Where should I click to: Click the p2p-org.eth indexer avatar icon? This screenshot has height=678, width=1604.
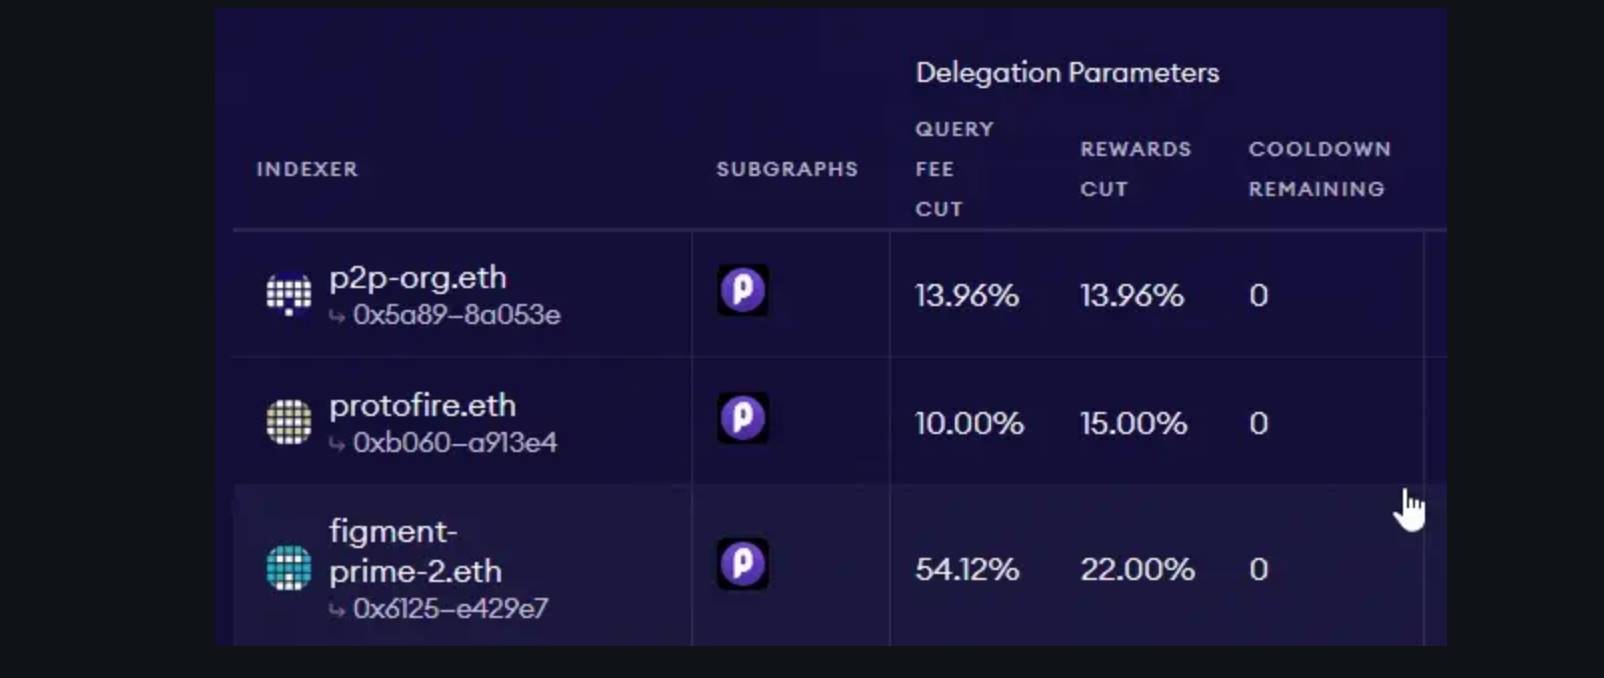click(x=288, y=295)
